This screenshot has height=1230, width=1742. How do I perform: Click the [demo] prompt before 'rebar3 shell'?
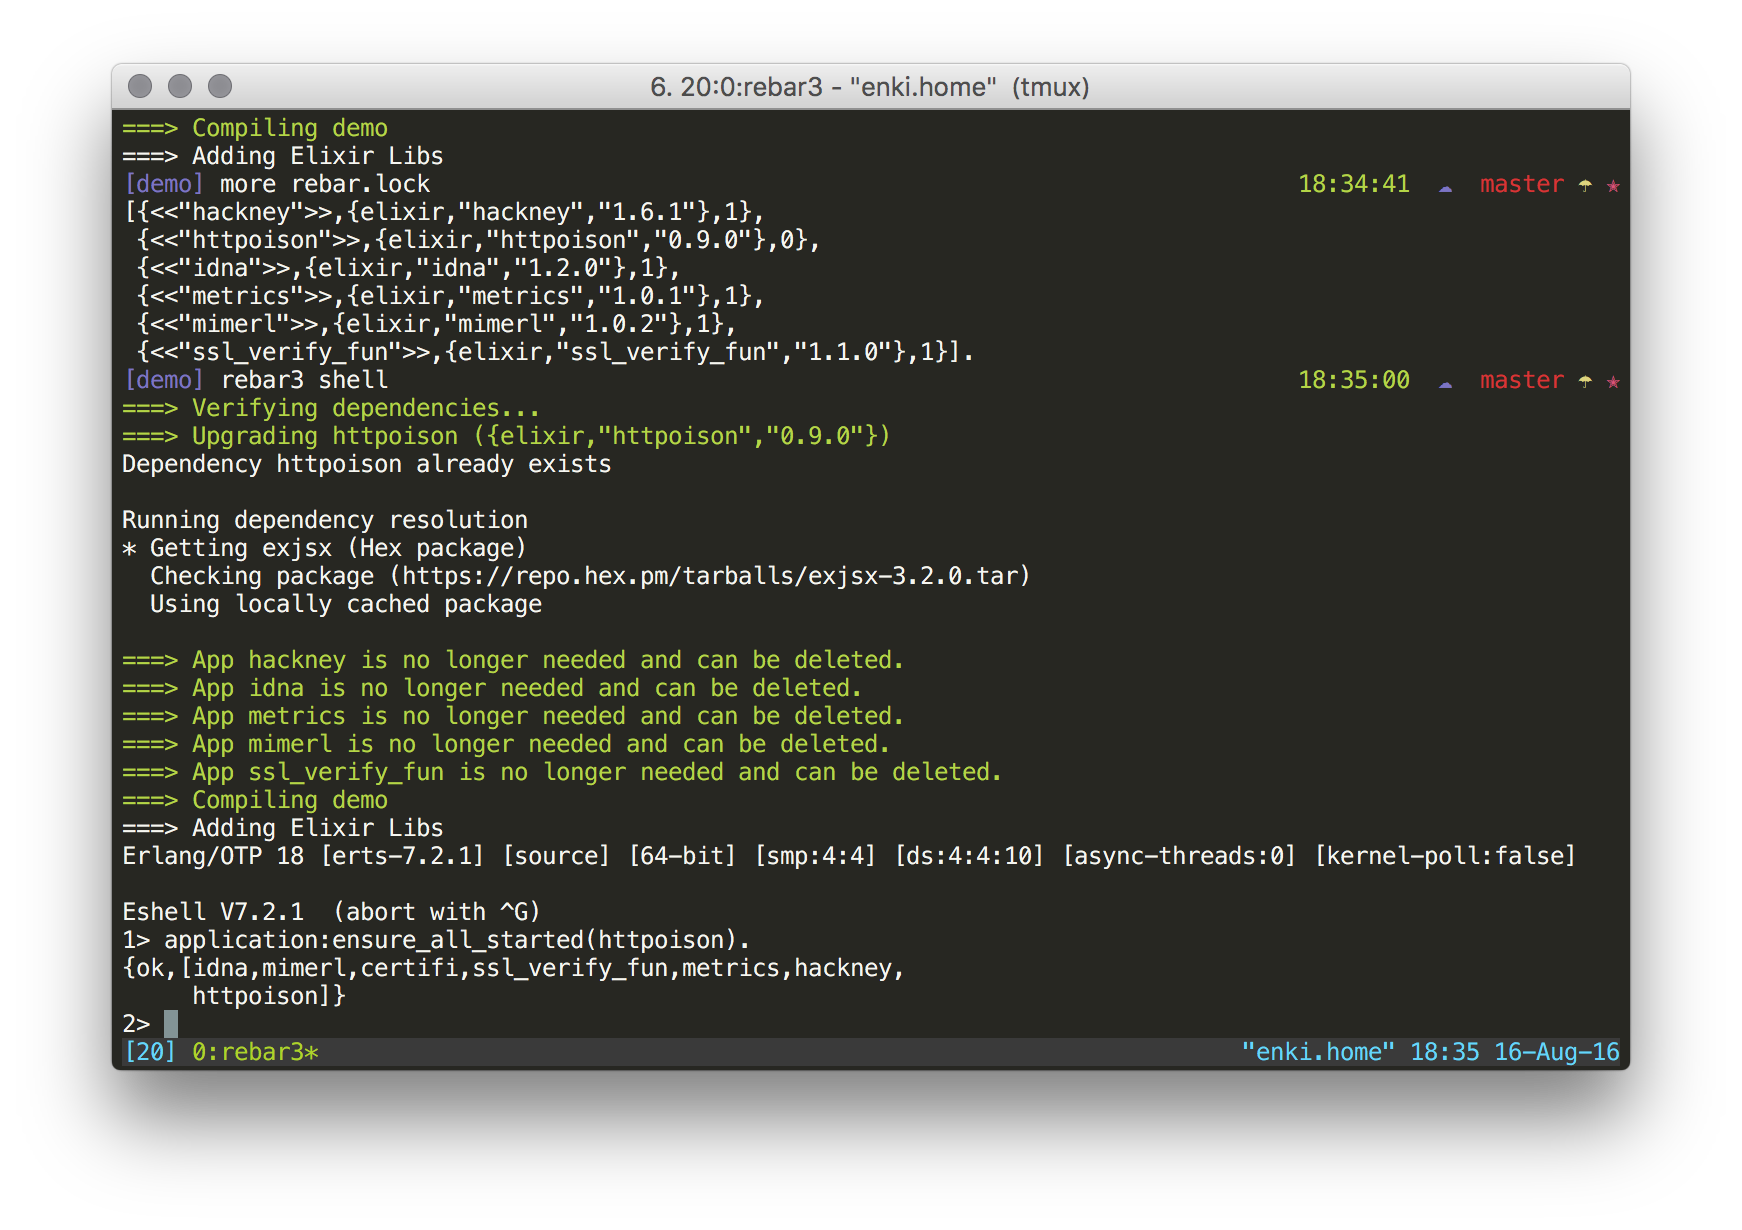[x=164, y=380]
